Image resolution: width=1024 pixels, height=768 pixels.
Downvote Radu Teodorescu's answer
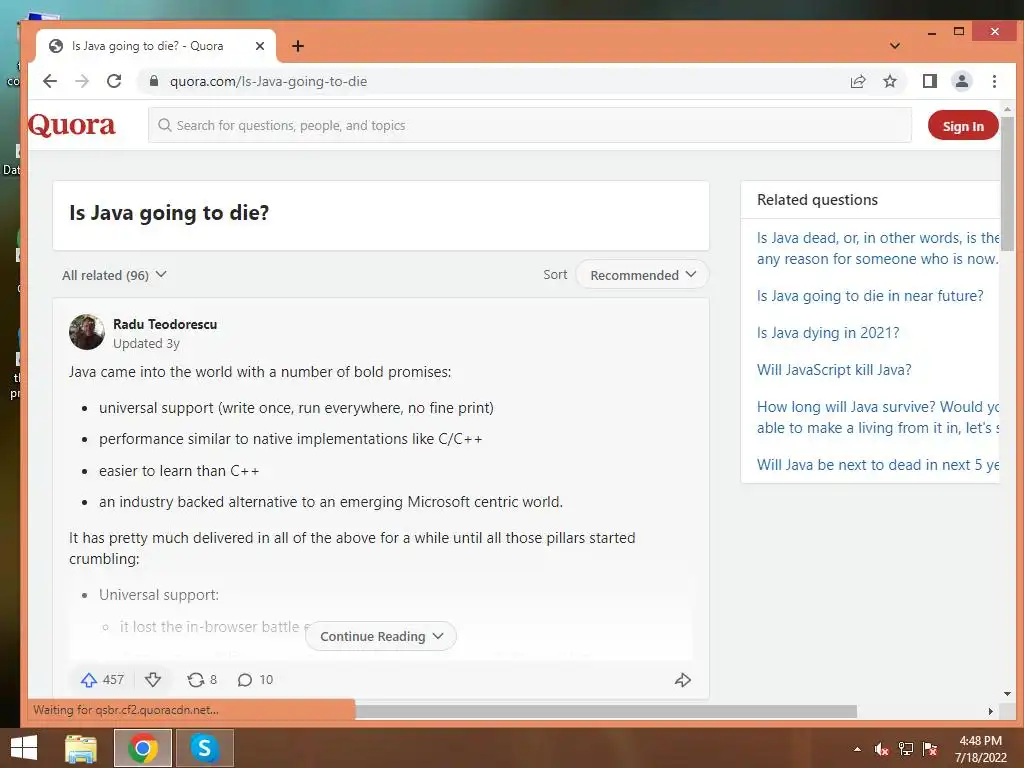[x=153, y=680]
